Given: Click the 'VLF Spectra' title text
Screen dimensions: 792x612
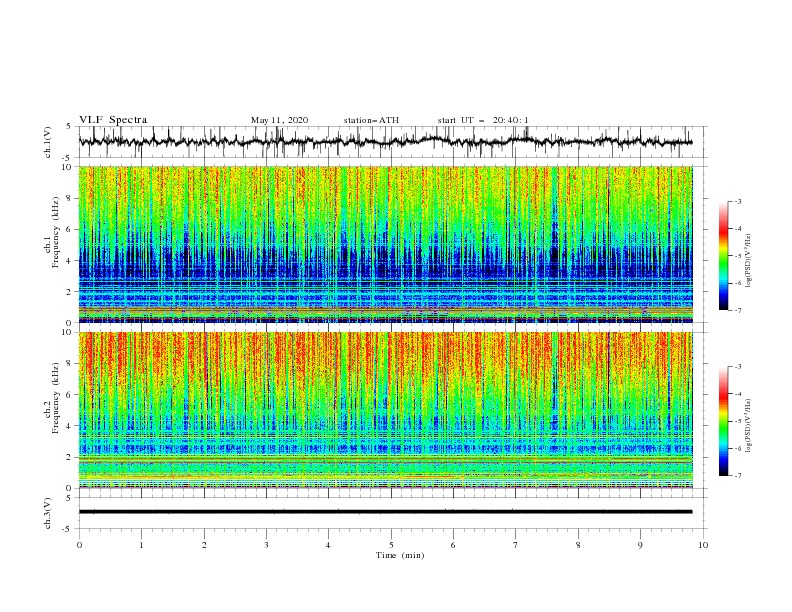Looking at the screenshot, I should tap(113, 120).
